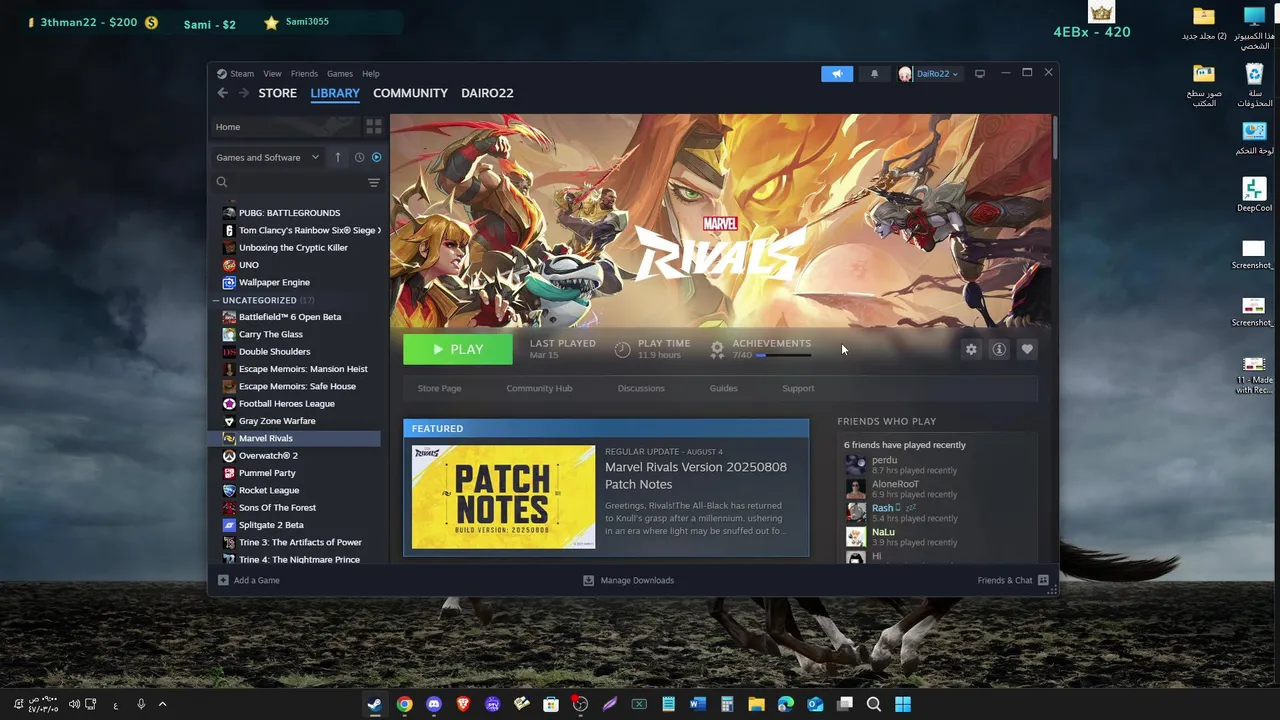The image size is (1280, 720).
Task: Open the Guides link
Action: 723,388
